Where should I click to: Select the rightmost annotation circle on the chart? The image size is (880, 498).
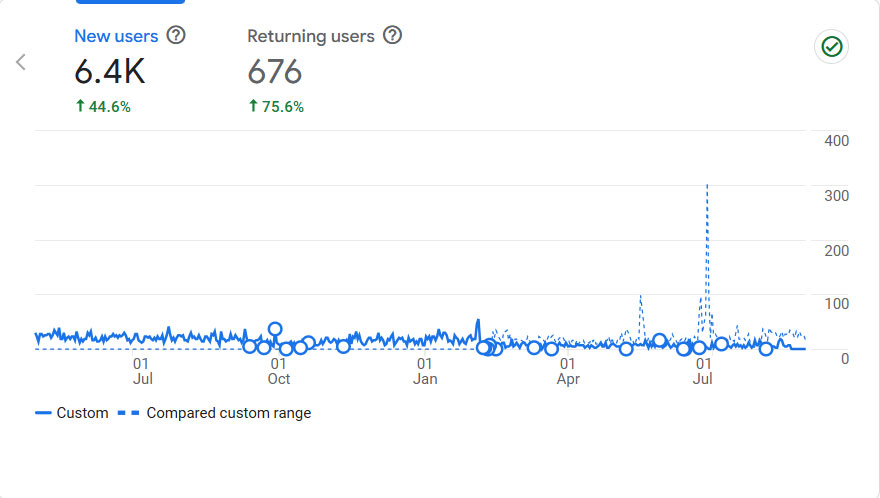coord(766,349)
